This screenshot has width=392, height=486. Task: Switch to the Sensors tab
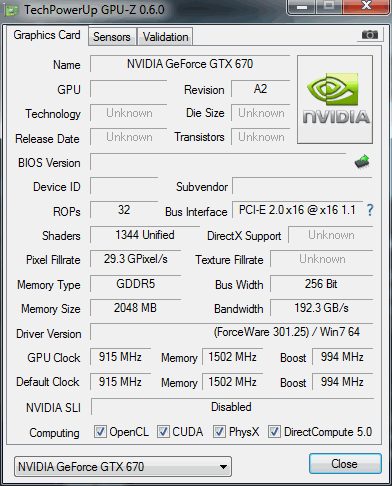click(112, 37)
